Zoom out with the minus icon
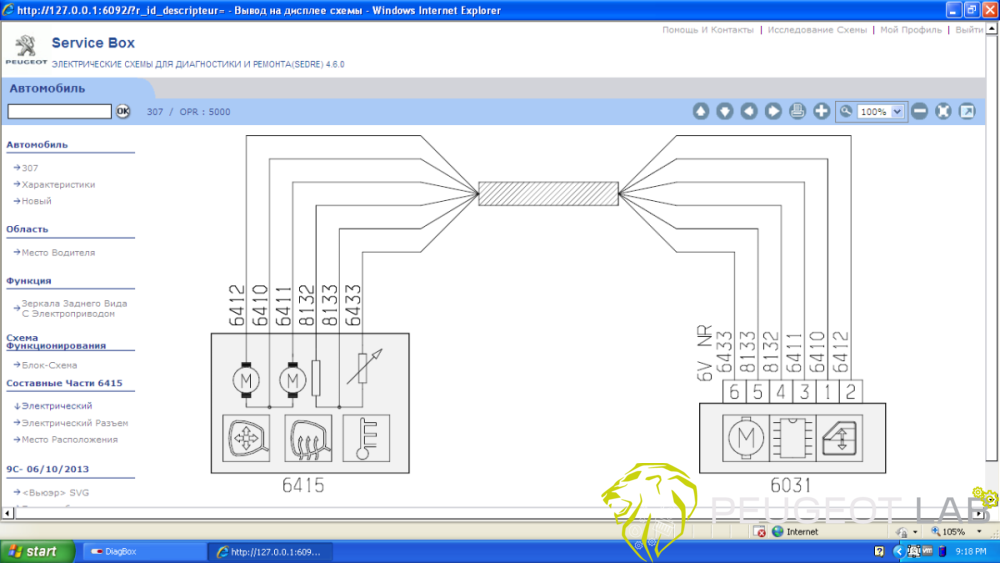 tap(920, 111)
